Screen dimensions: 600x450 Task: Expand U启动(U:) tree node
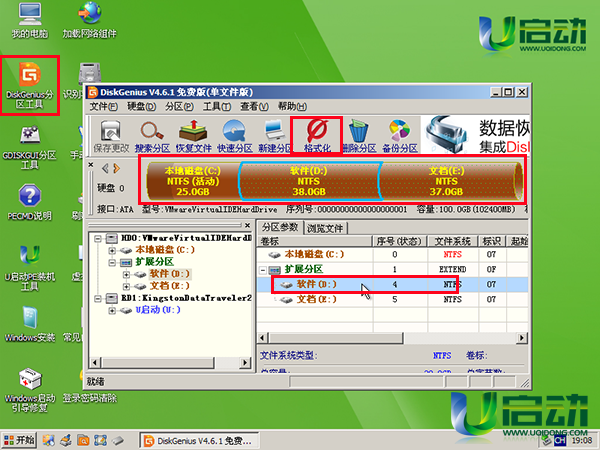pos(112,310)
